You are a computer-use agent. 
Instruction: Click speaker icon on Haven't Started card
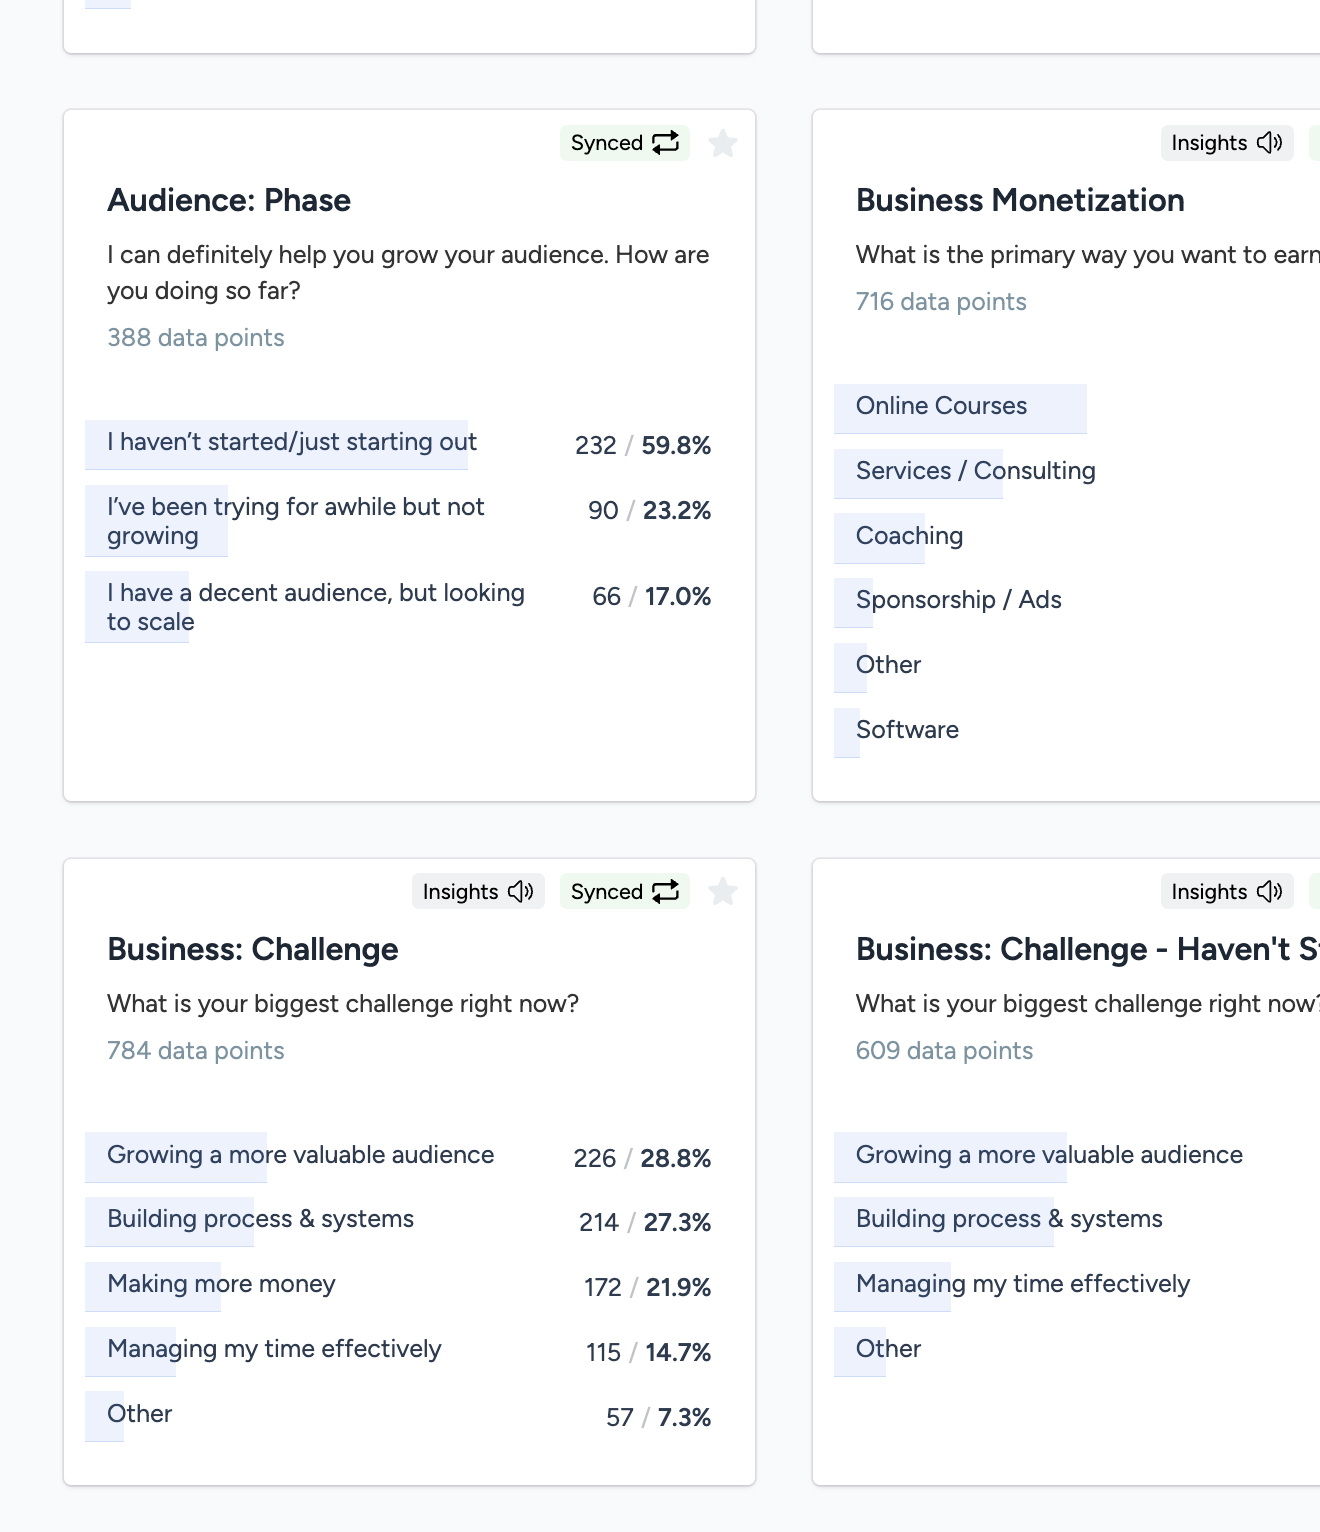1270,891
